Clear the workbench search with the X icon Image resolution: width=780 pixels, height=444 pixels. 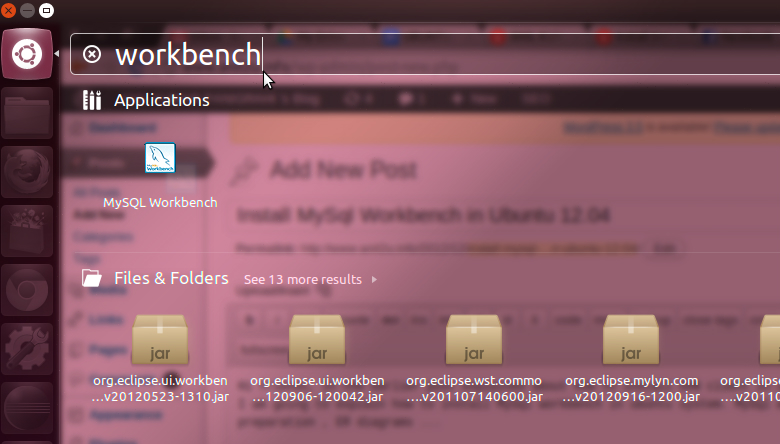(x=92, y=54)
